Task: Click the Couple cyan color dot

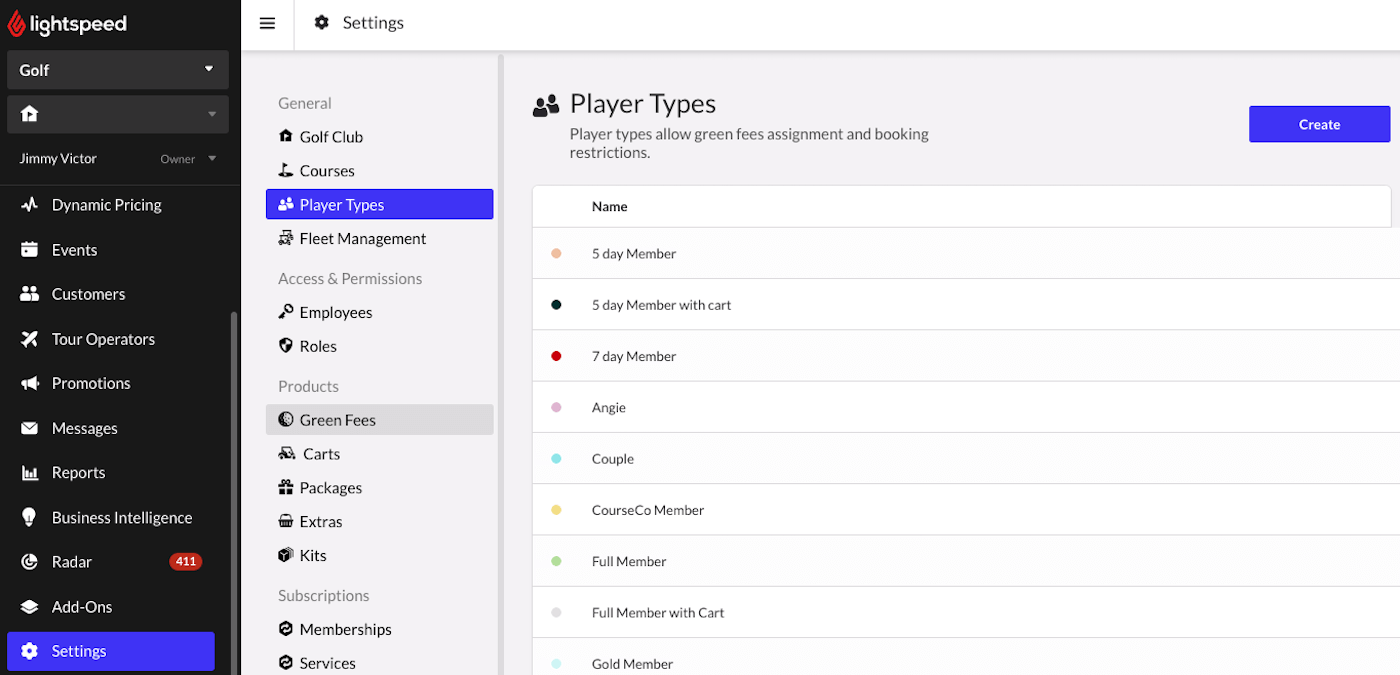Action: pos(556,459)
